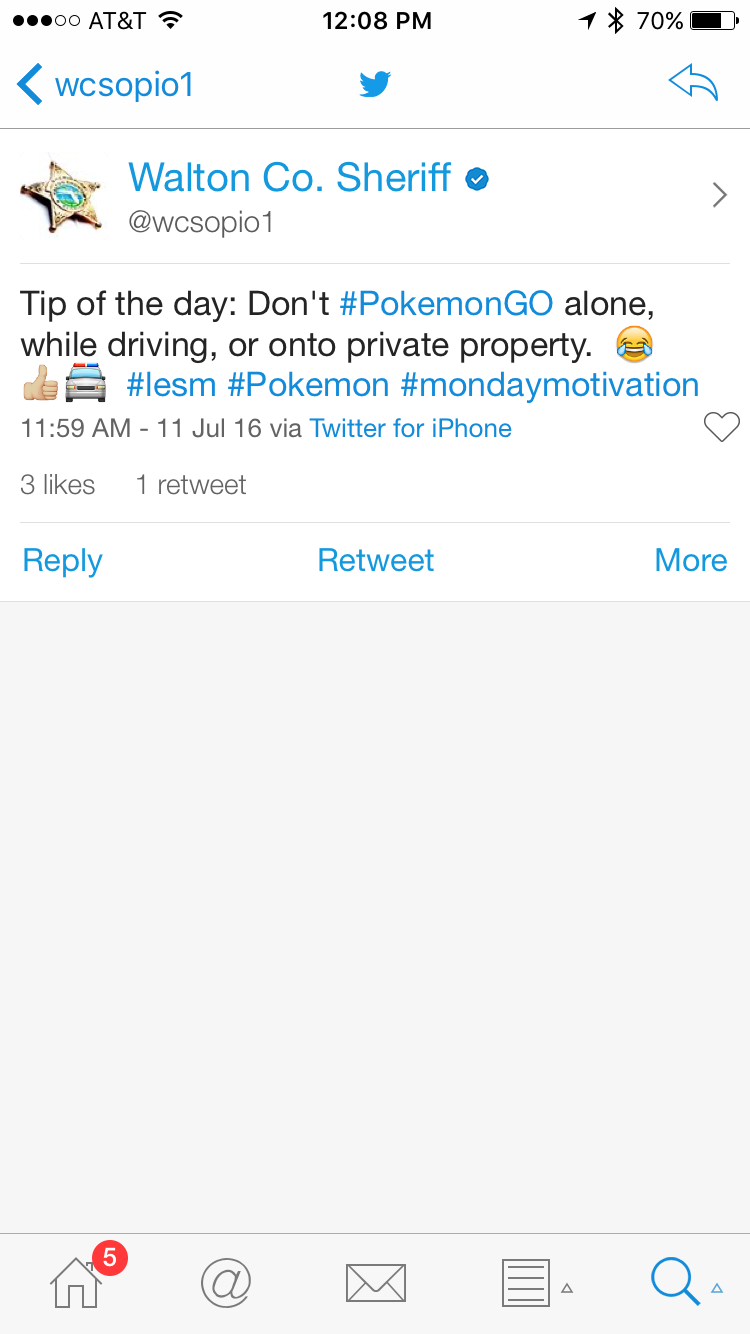Tap the Retweet button
The image size is (750, 1334).
point(375,560)
